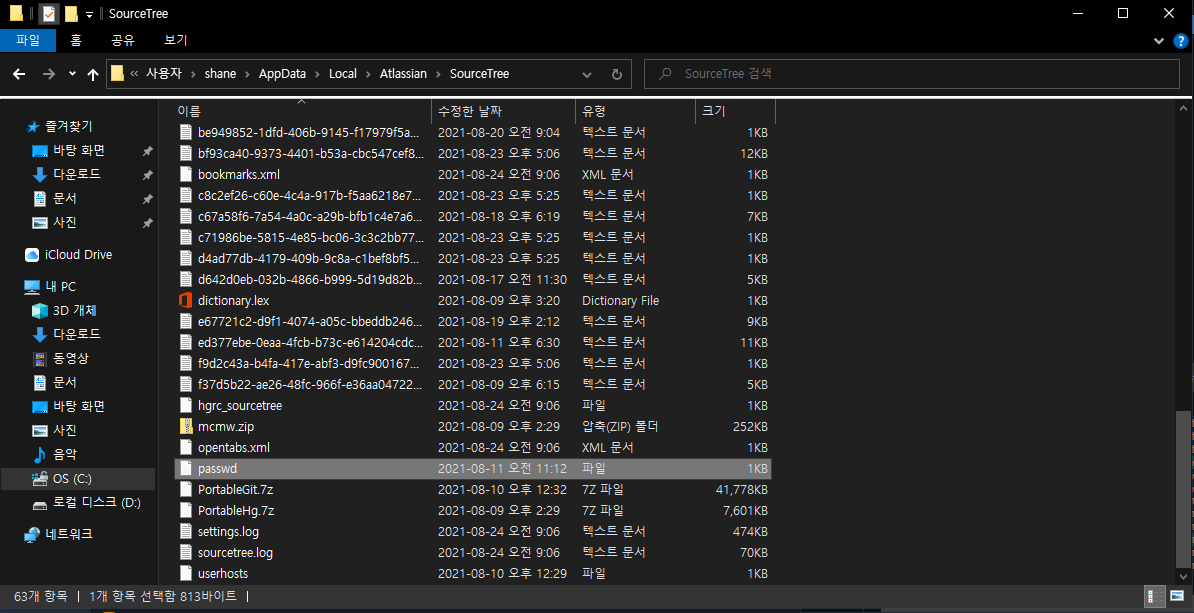Open the quick access toolbar customize dropdown
The image size is (1194, 613).
tap(90, 14)
